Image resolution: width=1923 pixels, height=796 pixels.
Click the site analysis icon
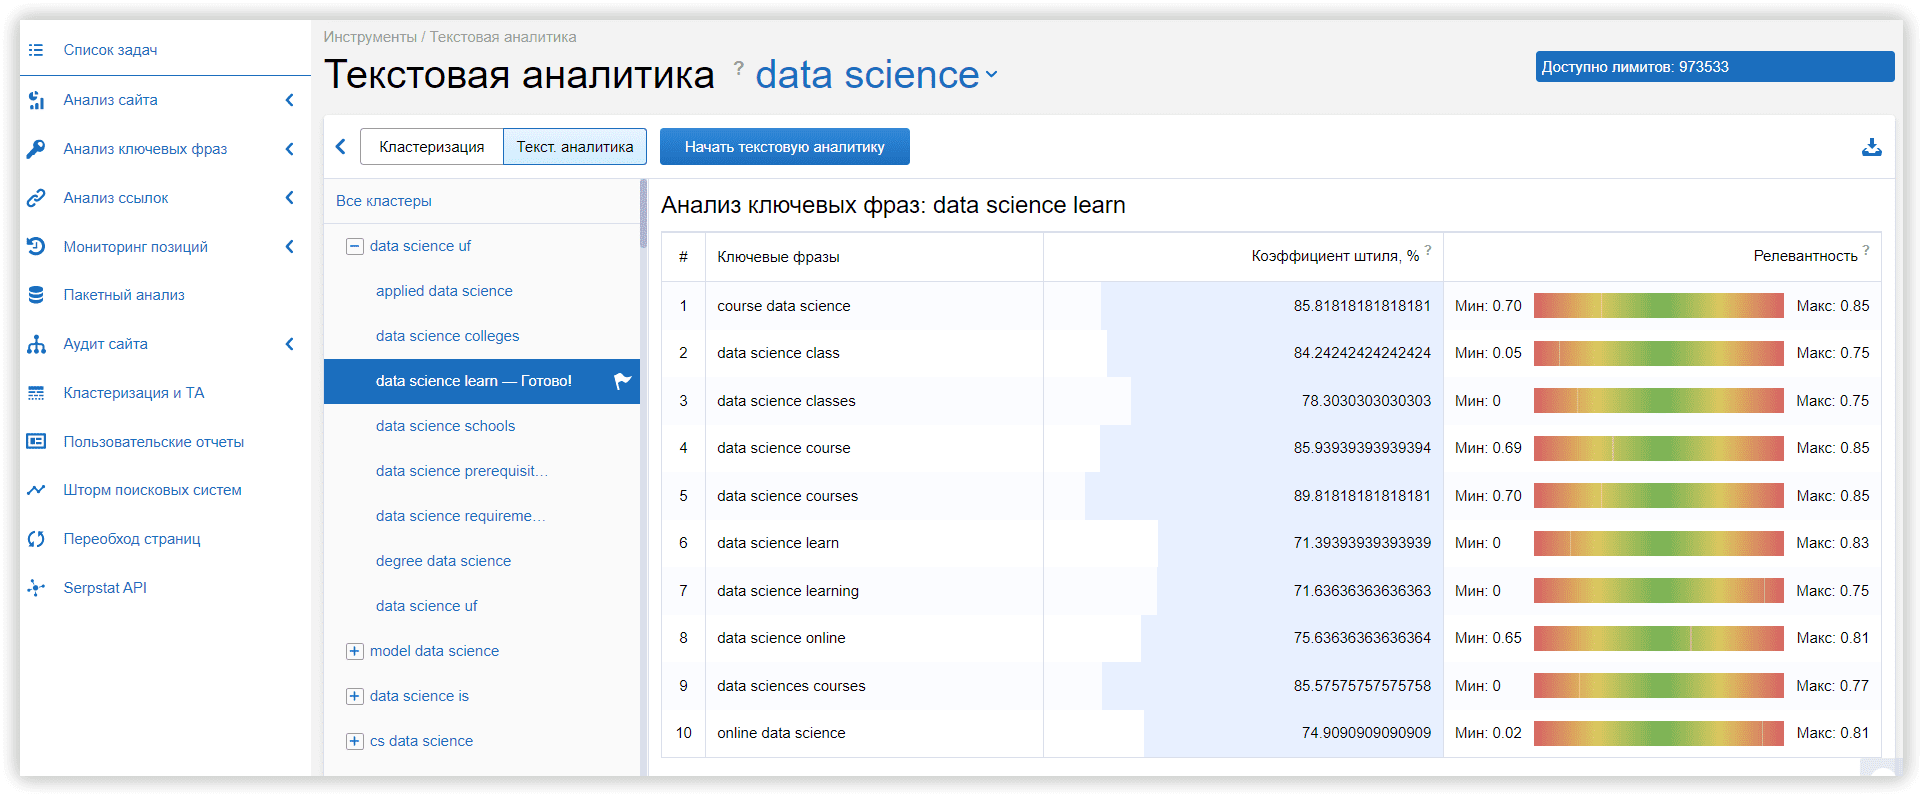pos(36,100)
